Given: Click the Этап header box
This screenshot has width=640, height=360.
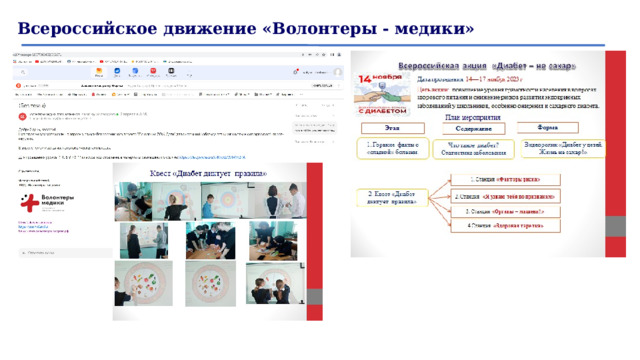Looking at the screenshot, I should tap(393, 128).
